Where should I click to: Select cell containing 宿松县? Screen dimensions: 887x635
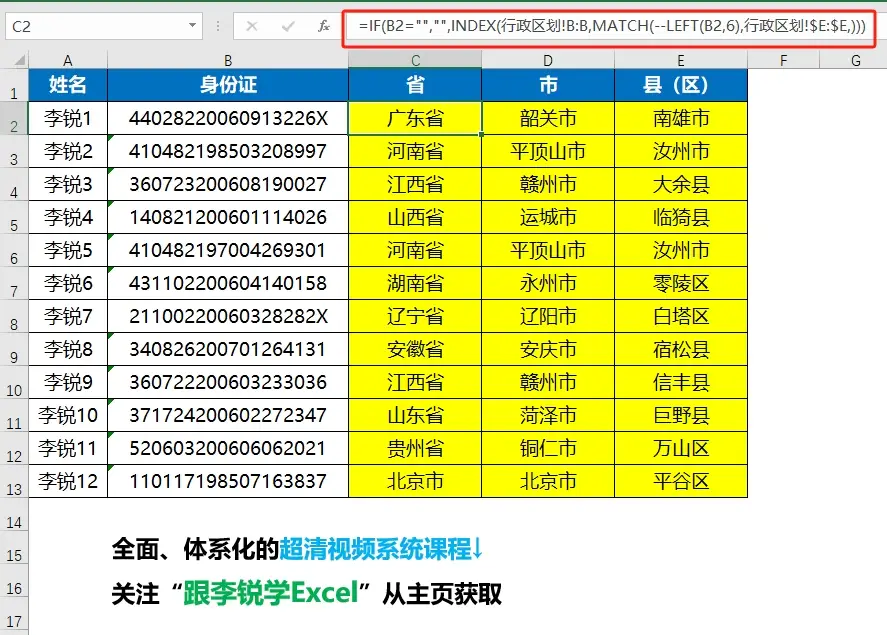pyautogui.click(x=681, y=349)
